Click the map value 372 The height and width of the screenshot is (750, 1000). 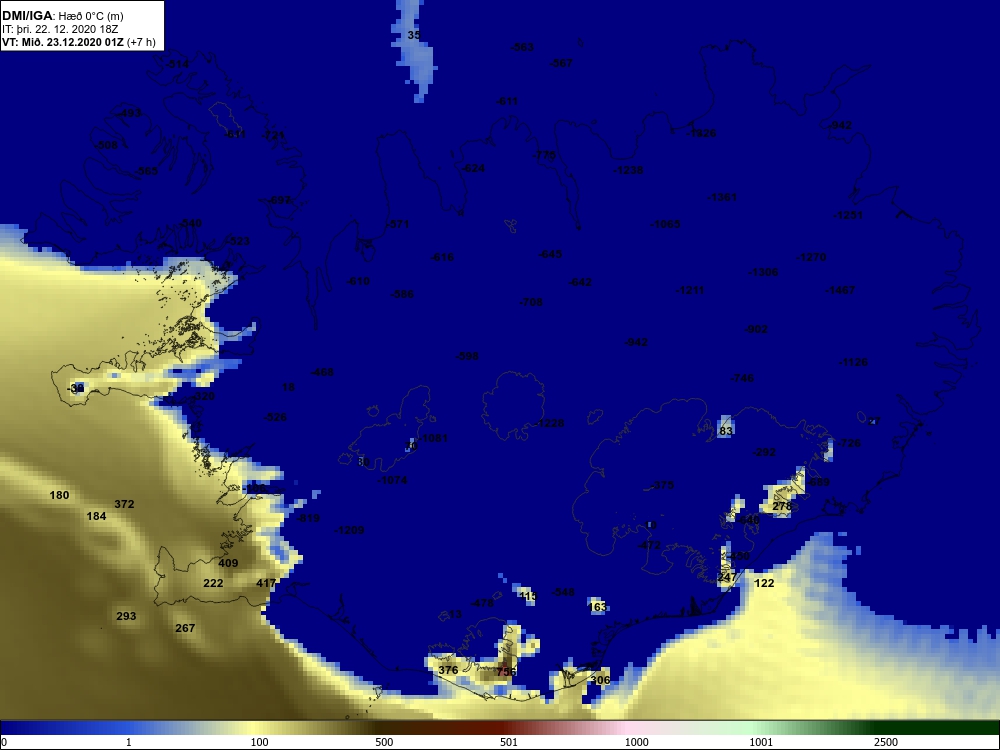(124, 504)
